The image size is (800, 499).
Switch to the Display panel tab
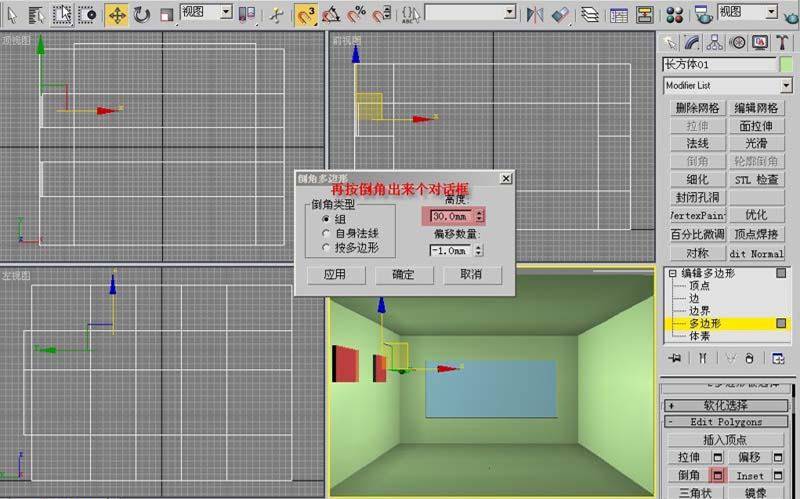(760, 43)
